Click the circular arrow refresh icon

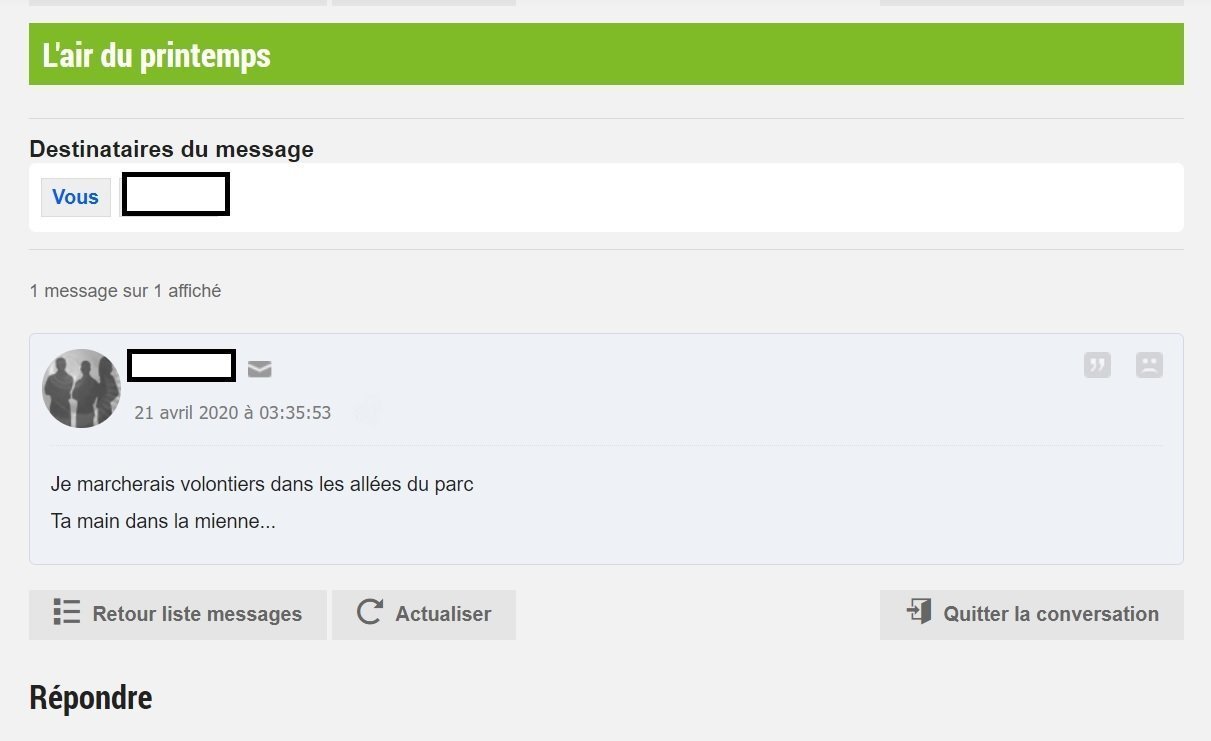pyautogui.click(x=369, y=612)
